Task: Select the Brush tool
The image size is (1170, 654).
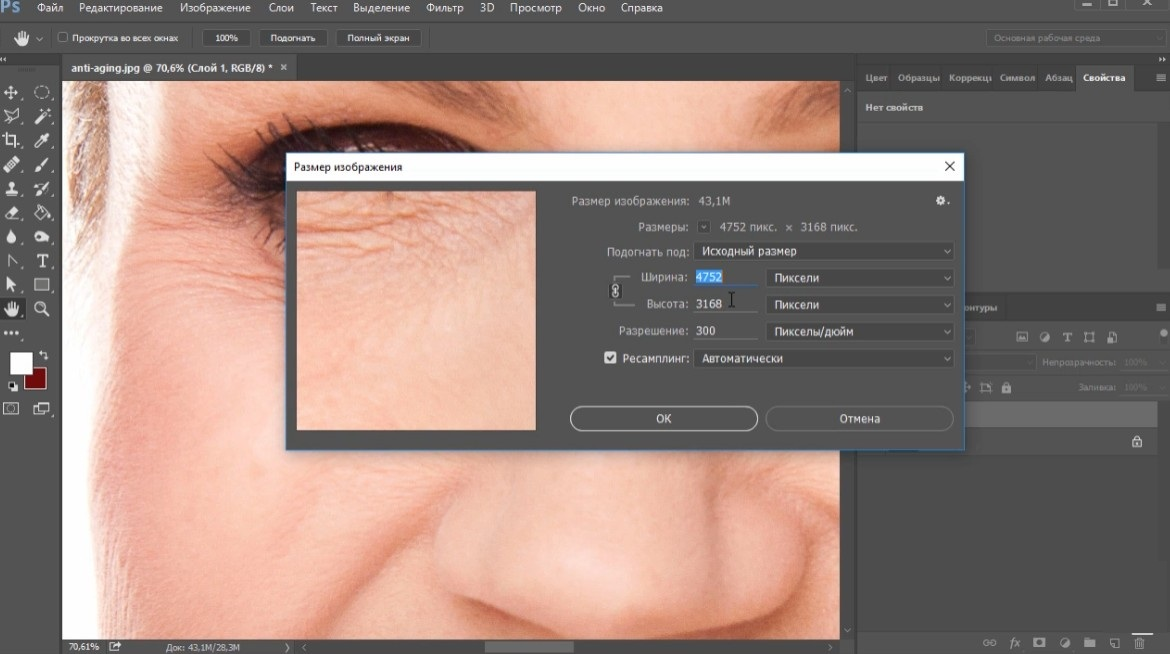Action: (x=42, y=164)
